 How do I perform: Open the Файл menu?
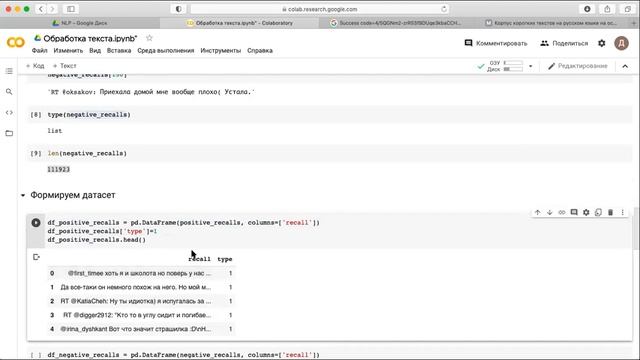click(40, 51)
